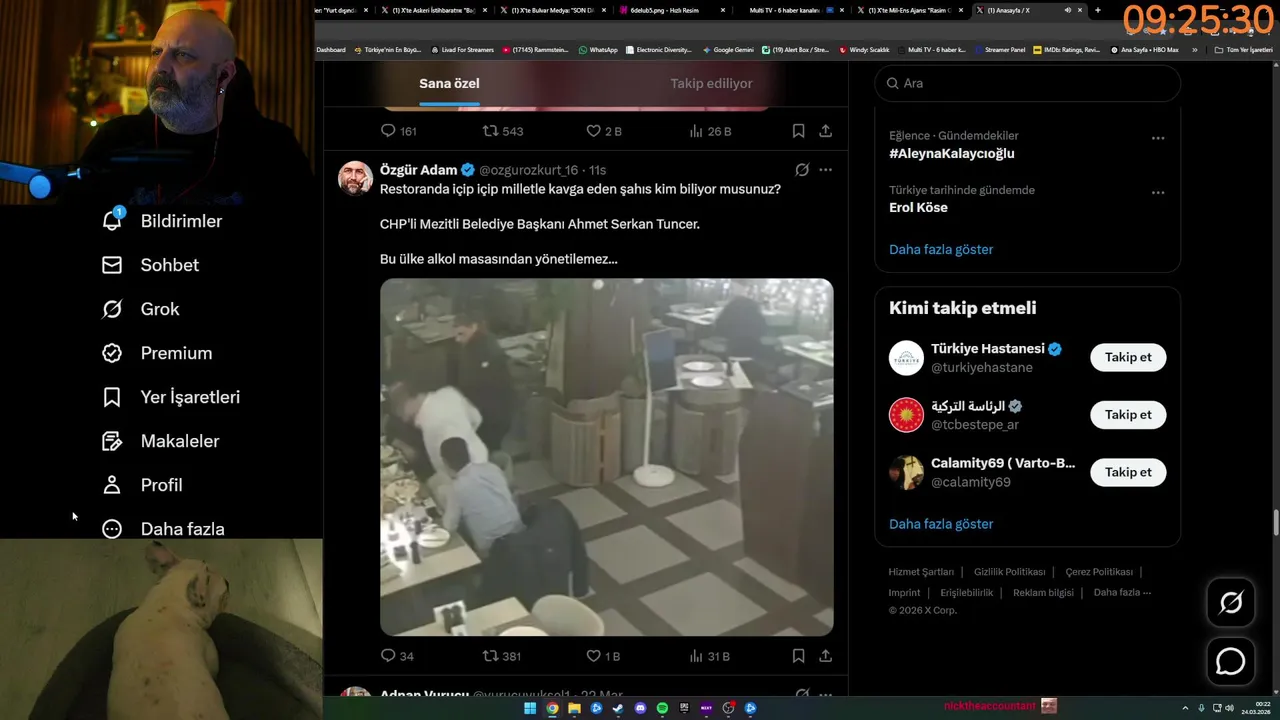Open new browser tab with plus button

click(1098, 10)
